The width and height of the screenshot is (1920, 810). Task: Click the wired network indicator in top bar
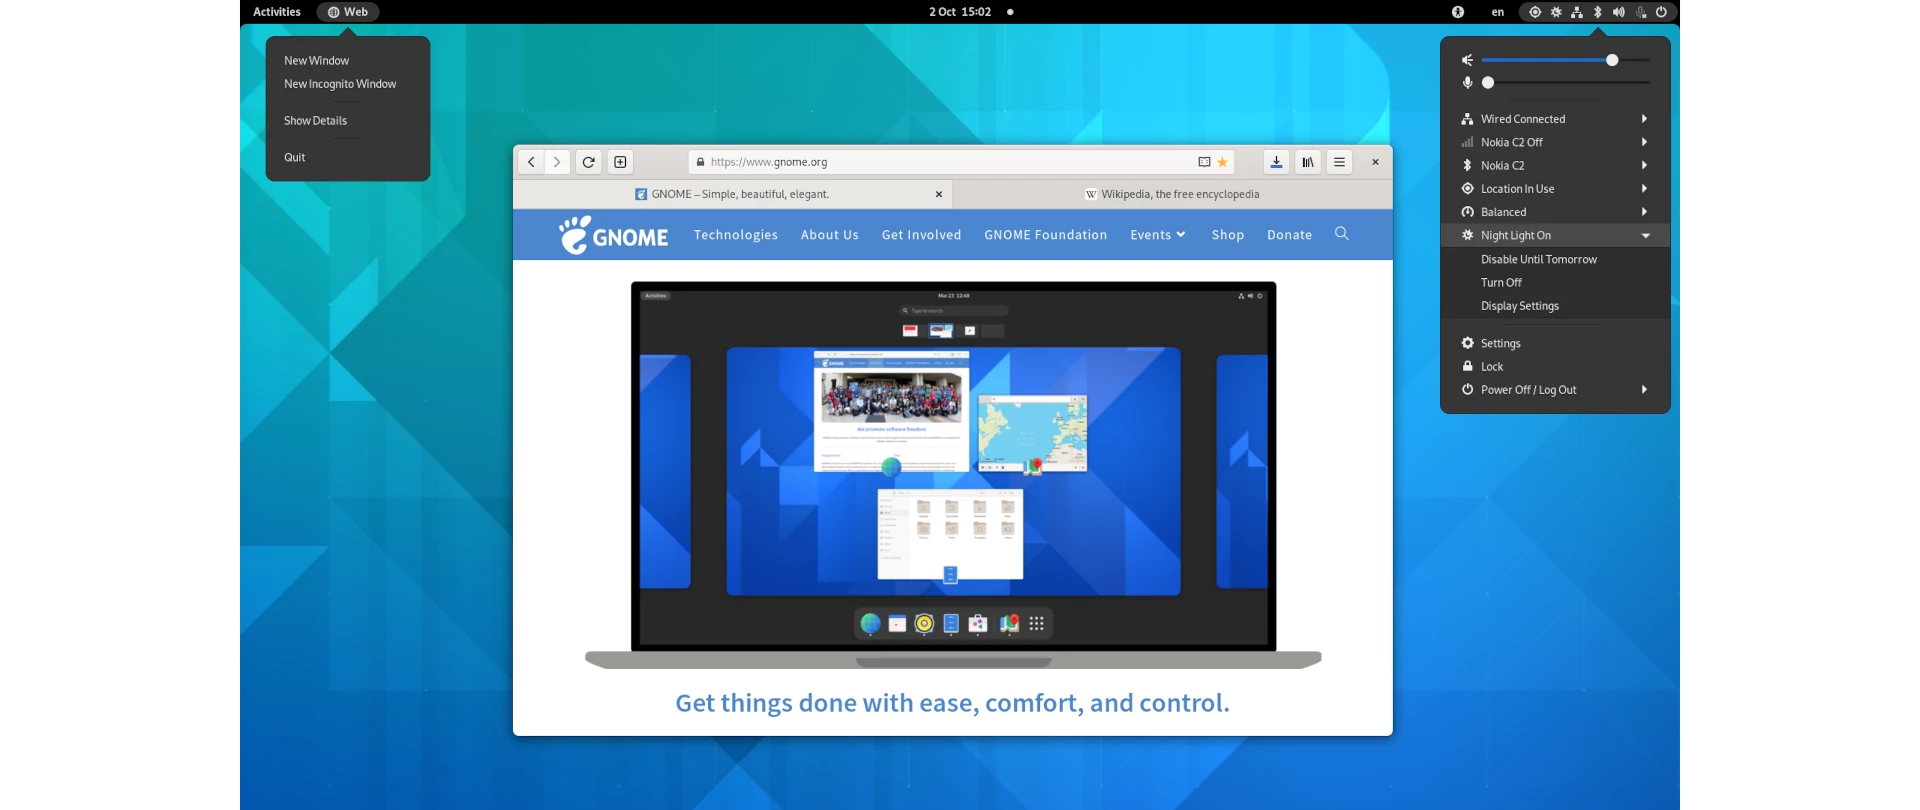(x=1577, y=12)
